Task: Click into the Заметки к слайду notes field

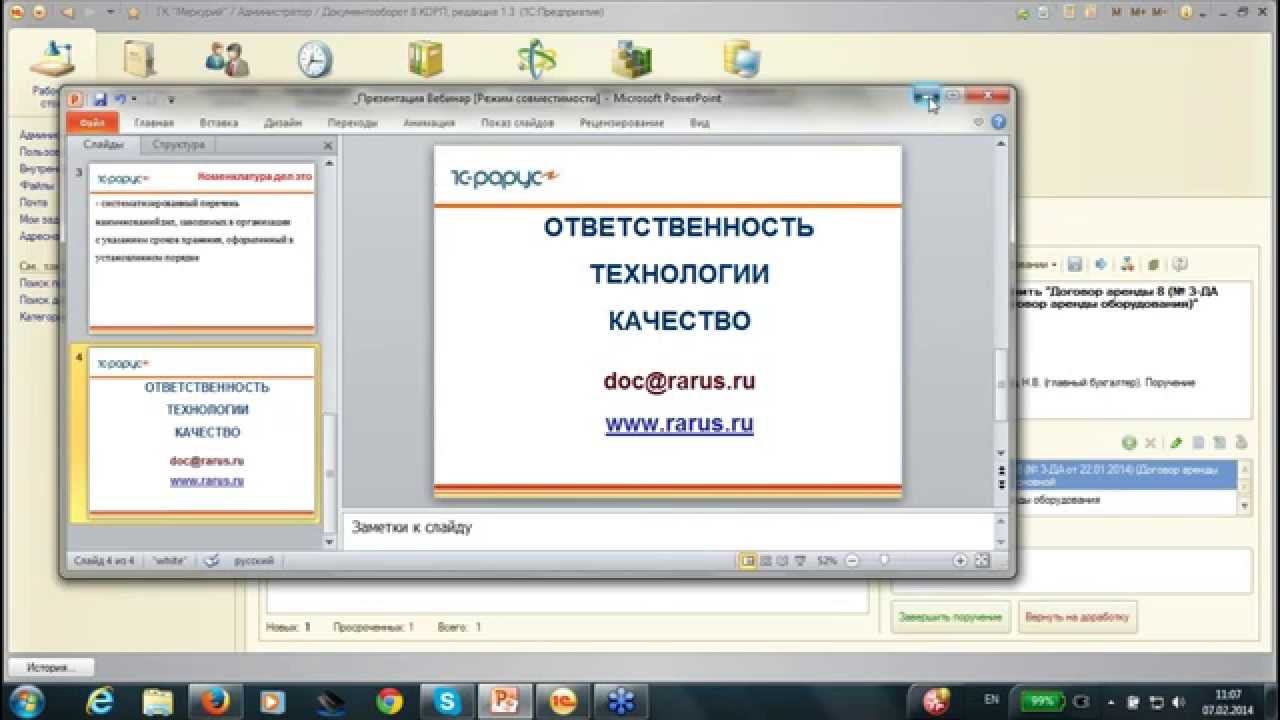Action: (668, 528)
